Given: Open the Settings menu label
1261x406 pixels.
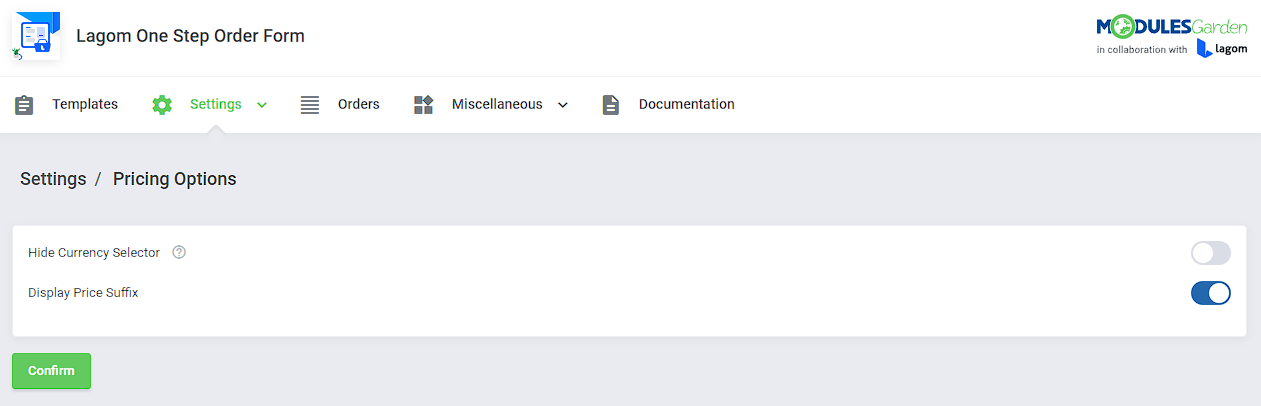Looking at the screenshot, I should [x=216, y=104].
